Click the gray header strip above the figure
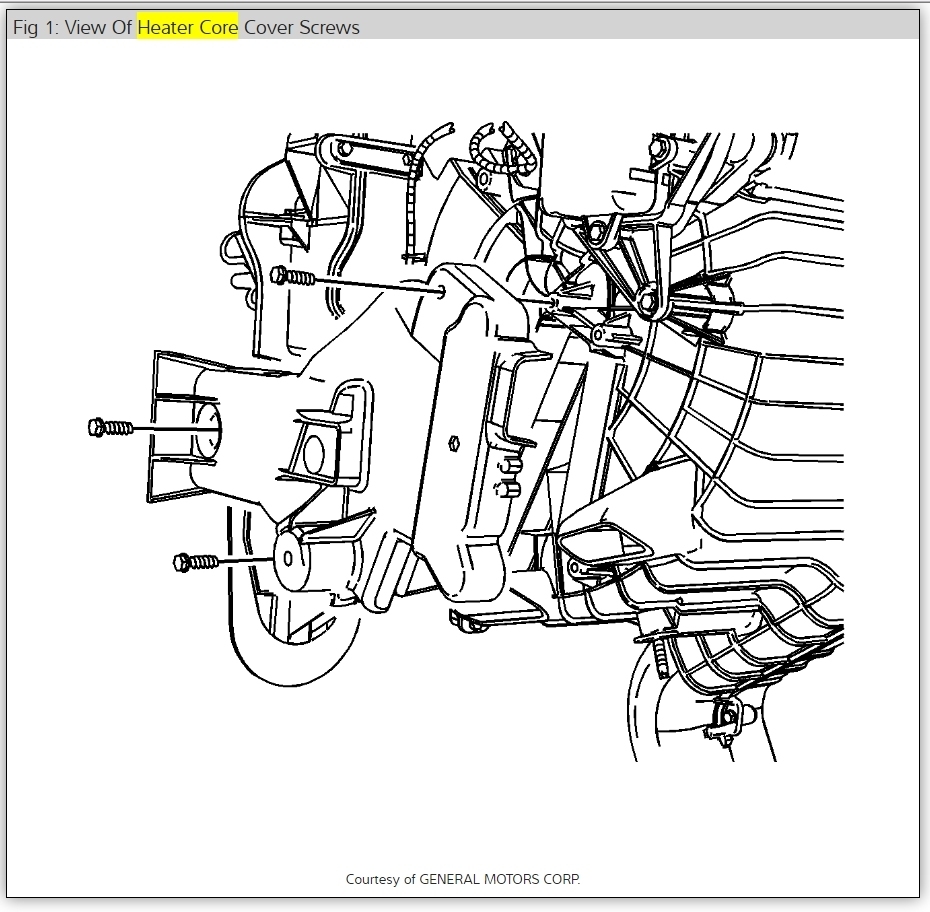 coord(600,28)
